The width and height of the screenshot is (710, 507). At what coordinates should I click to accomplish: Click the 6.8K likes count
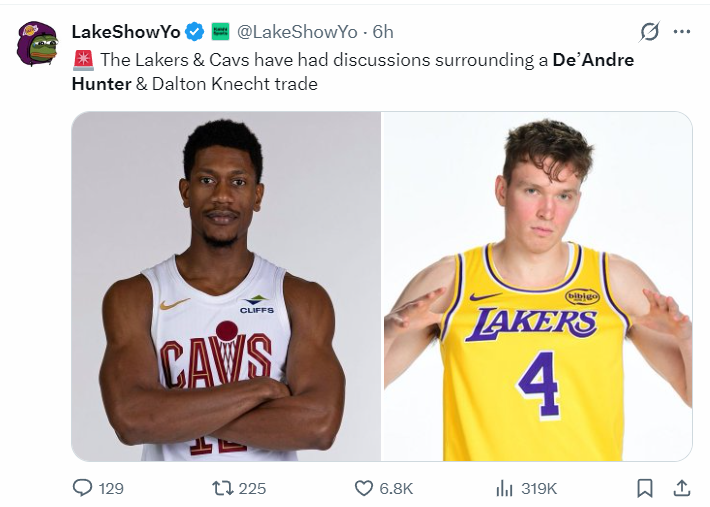click(x=397, y=488)
